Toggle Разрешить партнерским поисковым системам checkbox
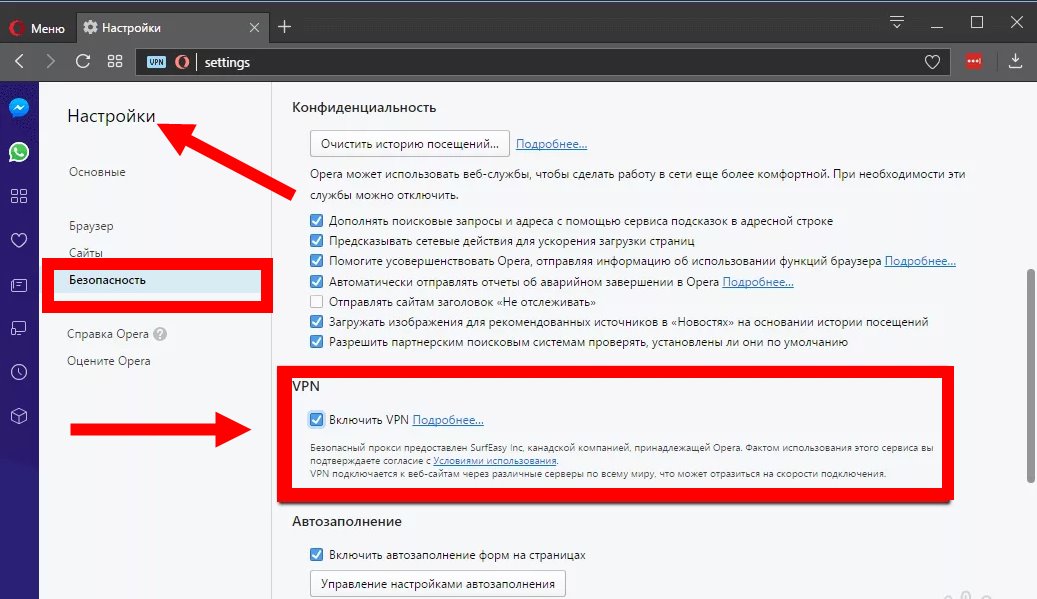This screenshot has height=599, width=1037. (x=317, y=342)
